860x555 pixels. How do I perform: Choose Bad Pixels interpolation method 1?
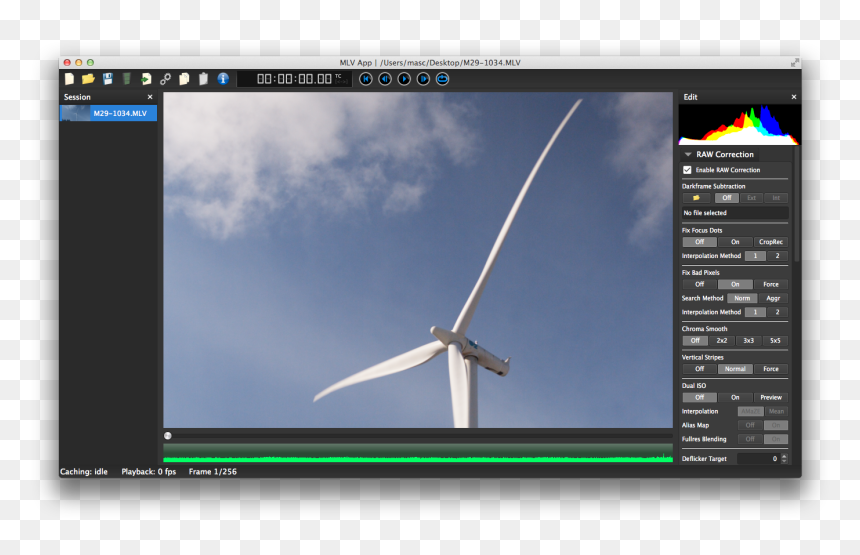(755, 312)
